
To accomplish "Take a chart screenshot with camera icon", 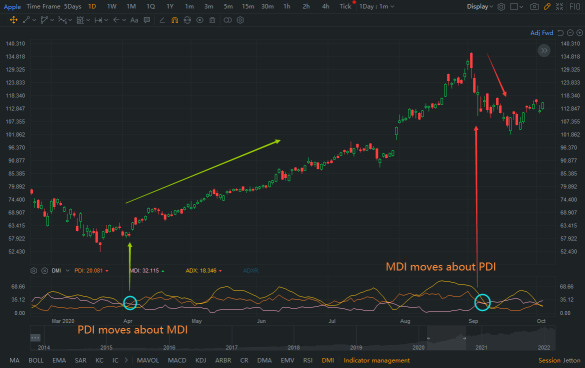I will click(534, 6).
